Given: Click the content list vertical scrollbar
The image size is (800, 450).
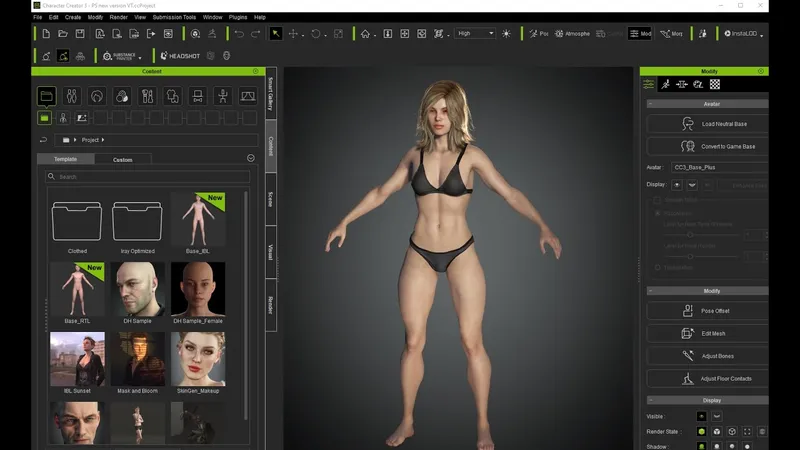Looking at the screenshot, I should pos(247,305).
